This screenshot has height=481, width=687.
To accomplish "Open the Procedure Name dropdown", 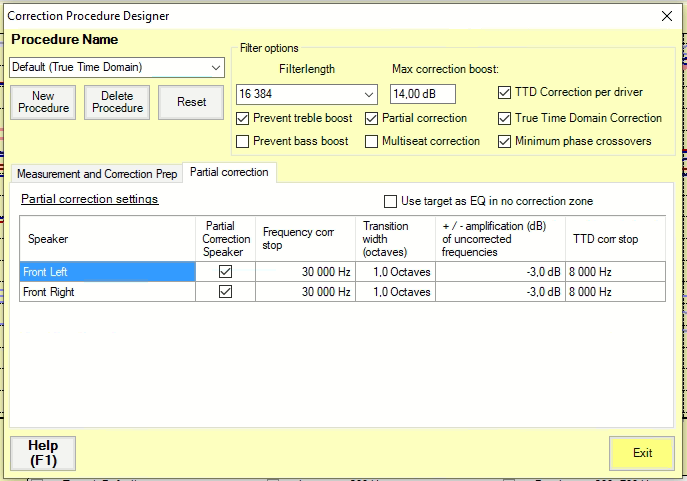I will pos(216,68).
